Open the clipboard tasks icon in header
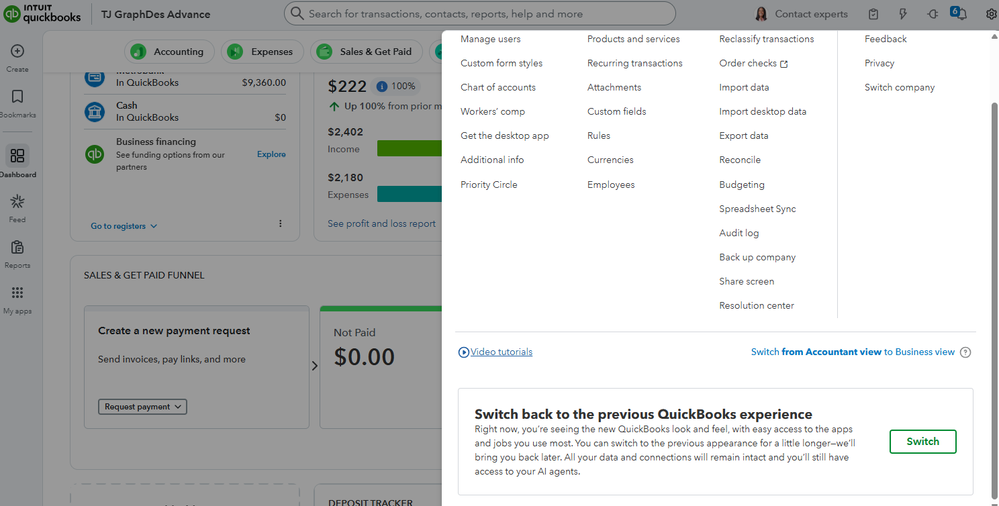 pos(873,13)
